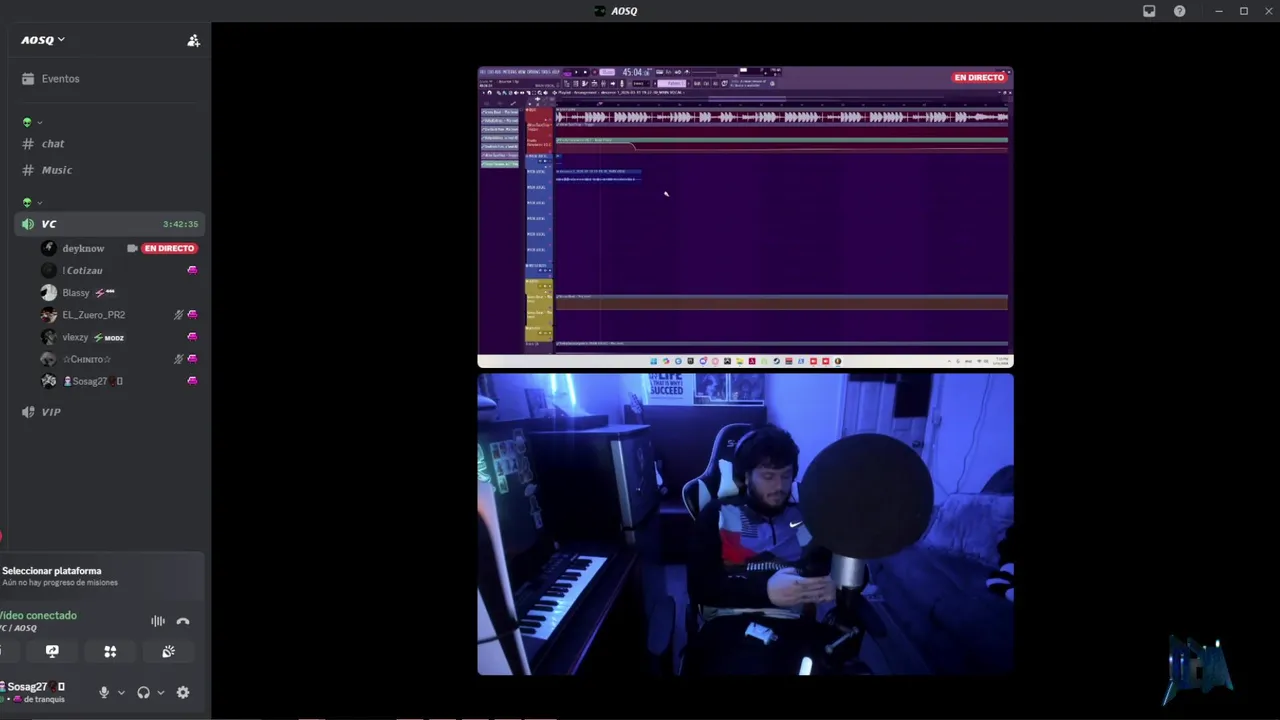
Task: Click Vídeo conectado status text
Action: point(38,615)
